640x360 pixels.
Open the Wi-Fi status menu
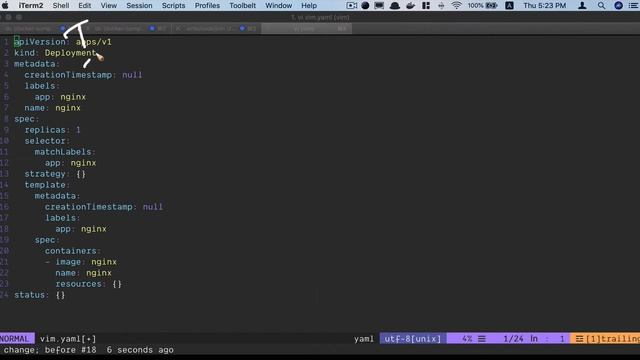click(x=456, y=5)
